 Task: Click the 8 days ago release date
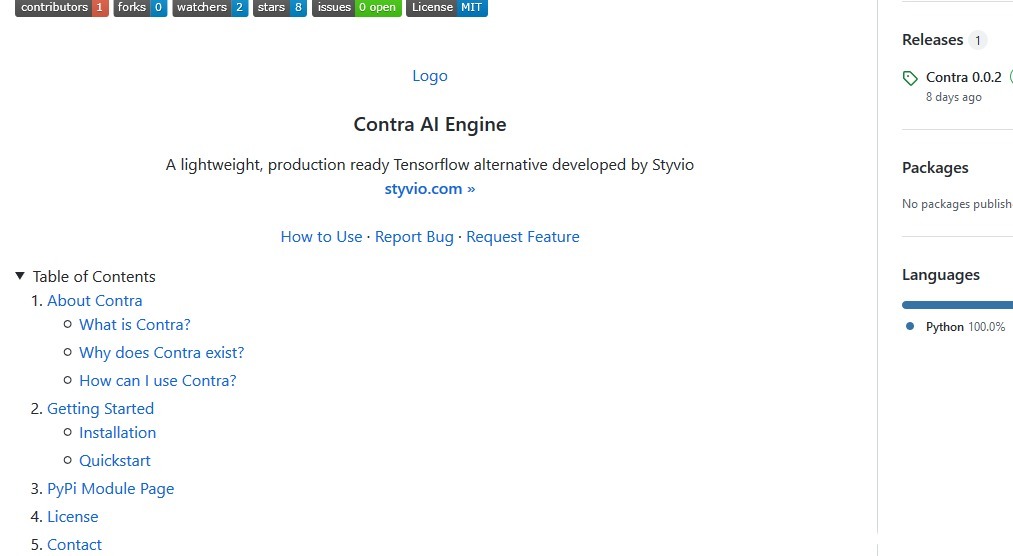tap(954, 97)
